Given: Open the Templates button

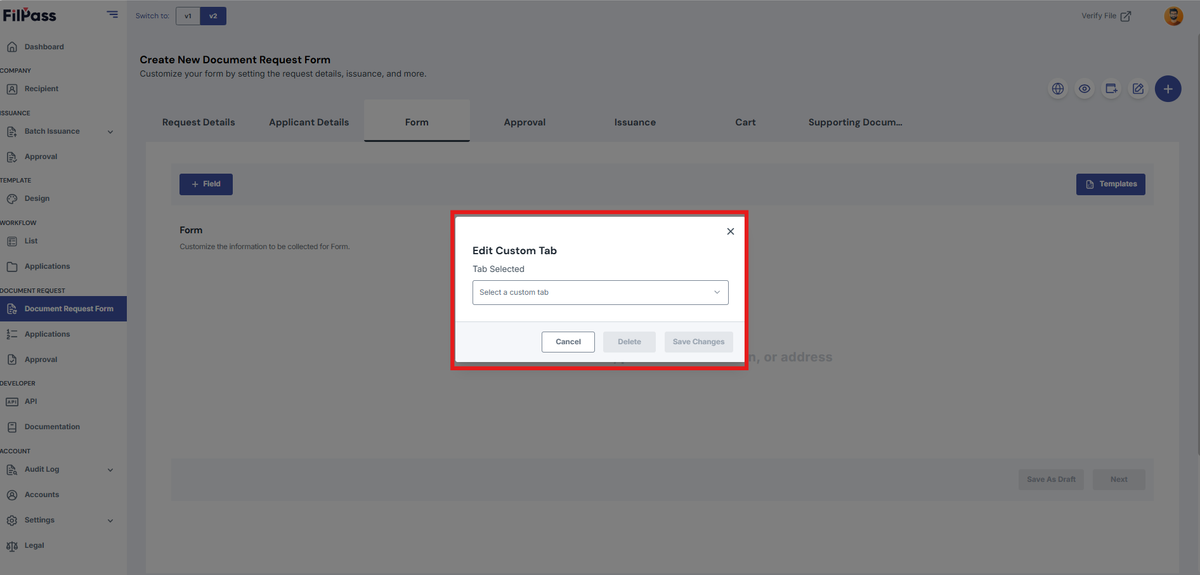Looking at the screenshot, I should coord(1111,184).
